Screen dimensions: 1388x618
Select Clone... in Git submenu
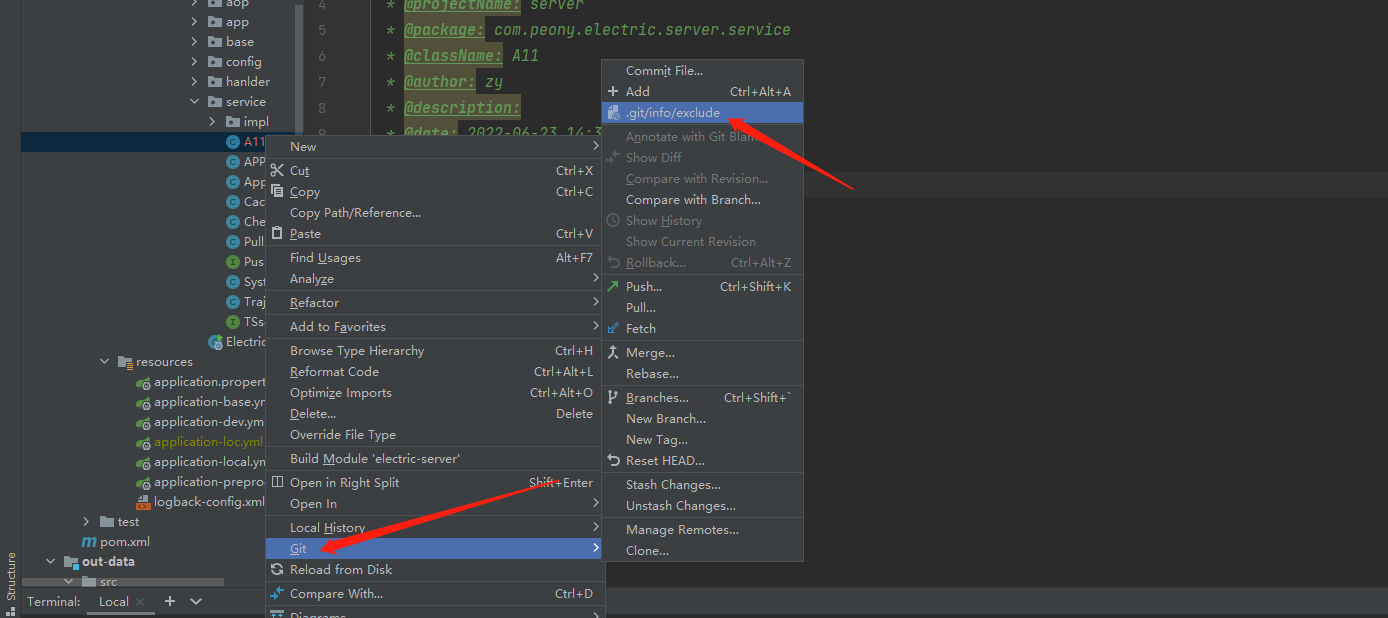coord(702,550)
